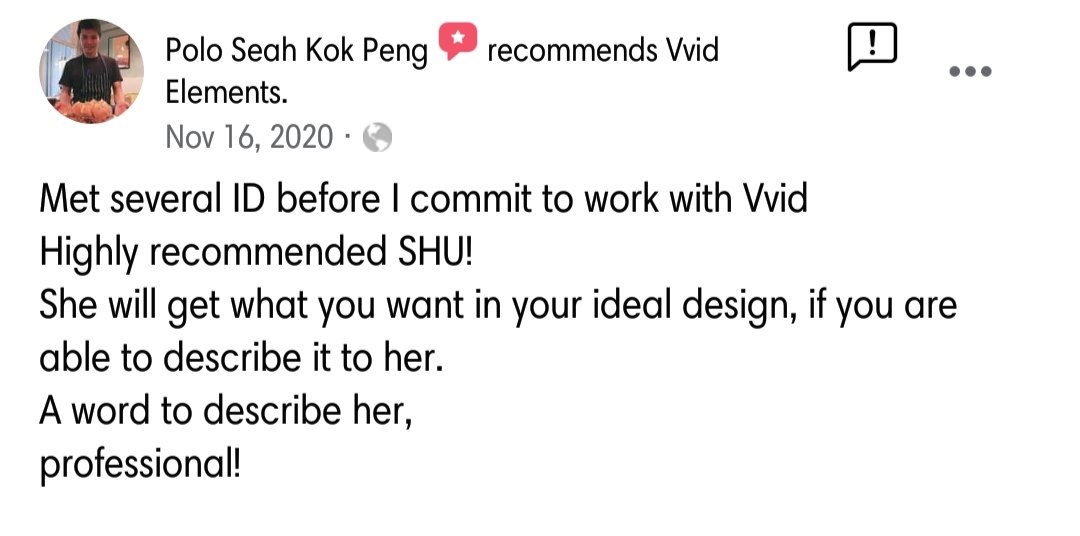This screenshot has width=1080, height=536.
Task: Click the "able to describe it to her." line
Action: (x=240, y=359)
